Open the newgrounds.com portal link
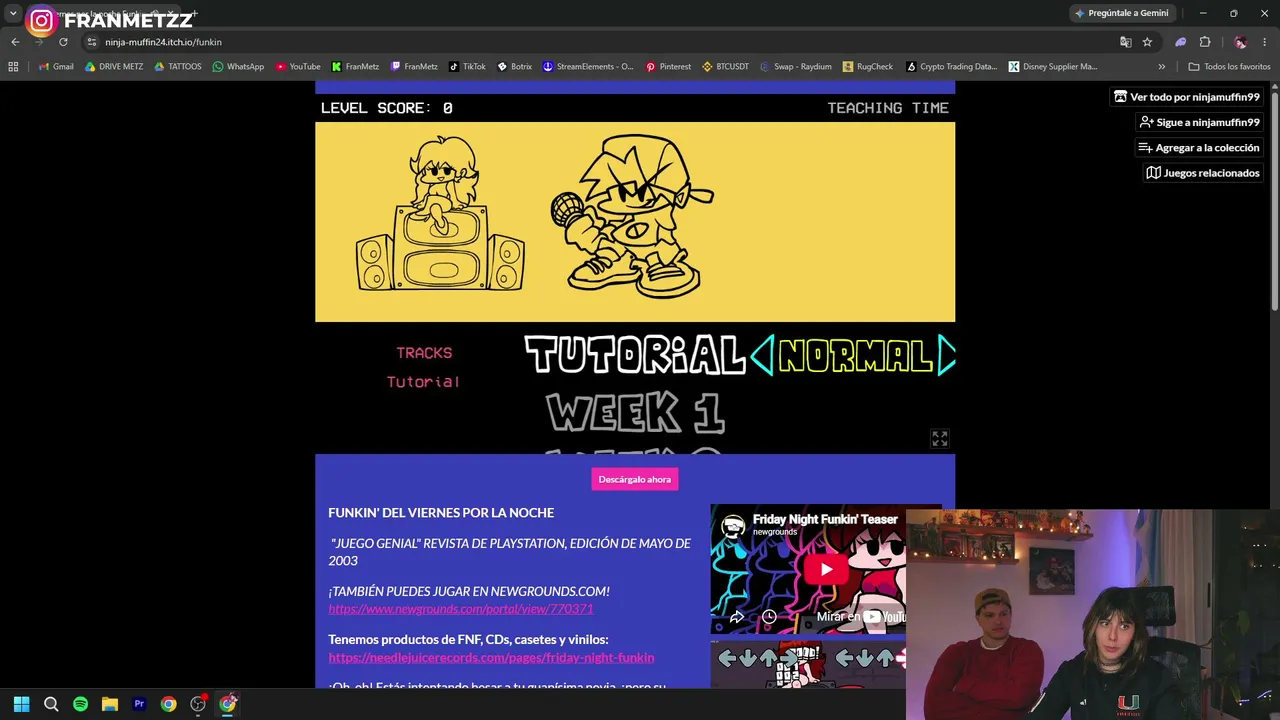 click(x=461, y=609)
